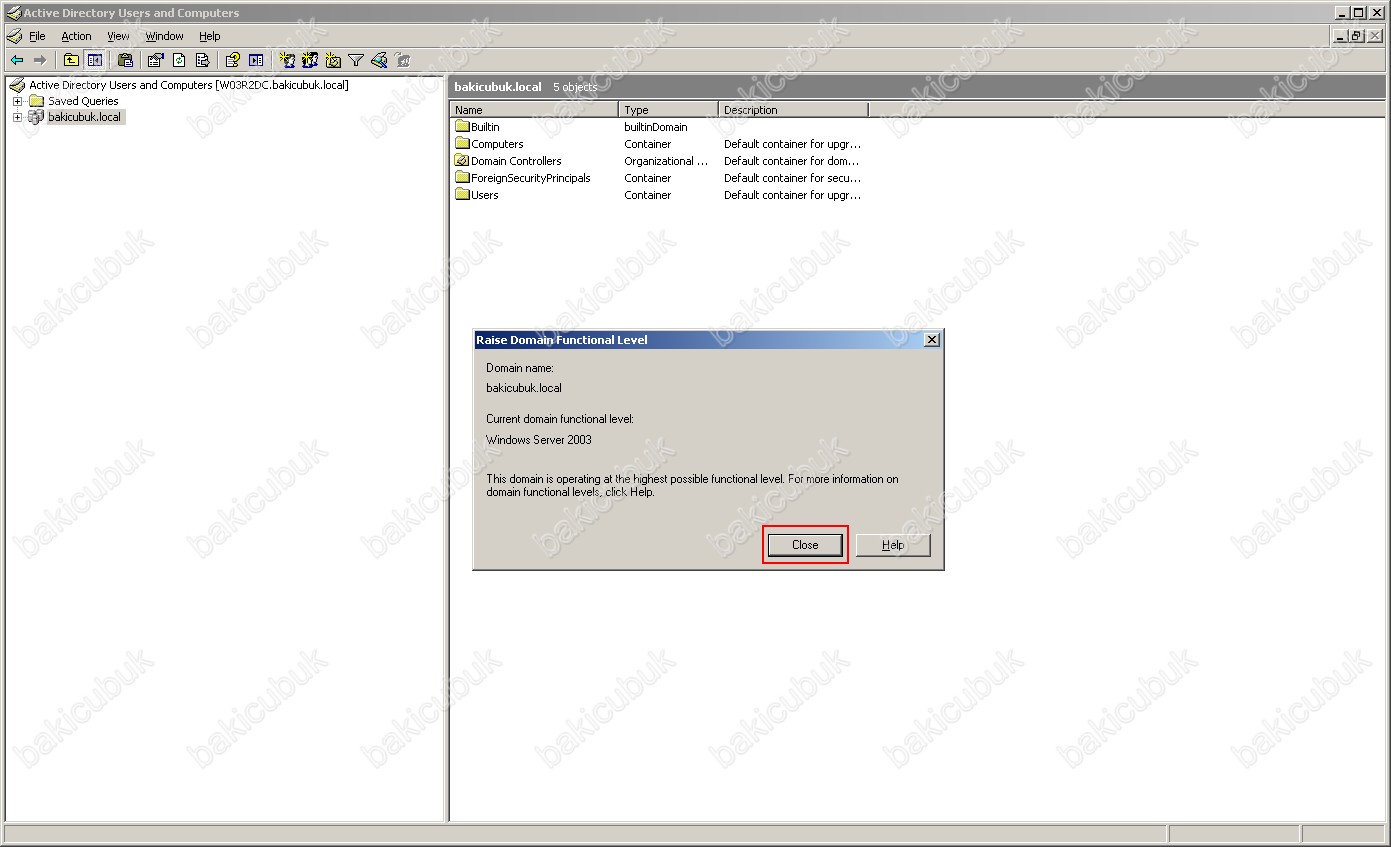The image size is (1391, 847).
Task: Open Properties via toolbar icon
Action: coord(156,60)
